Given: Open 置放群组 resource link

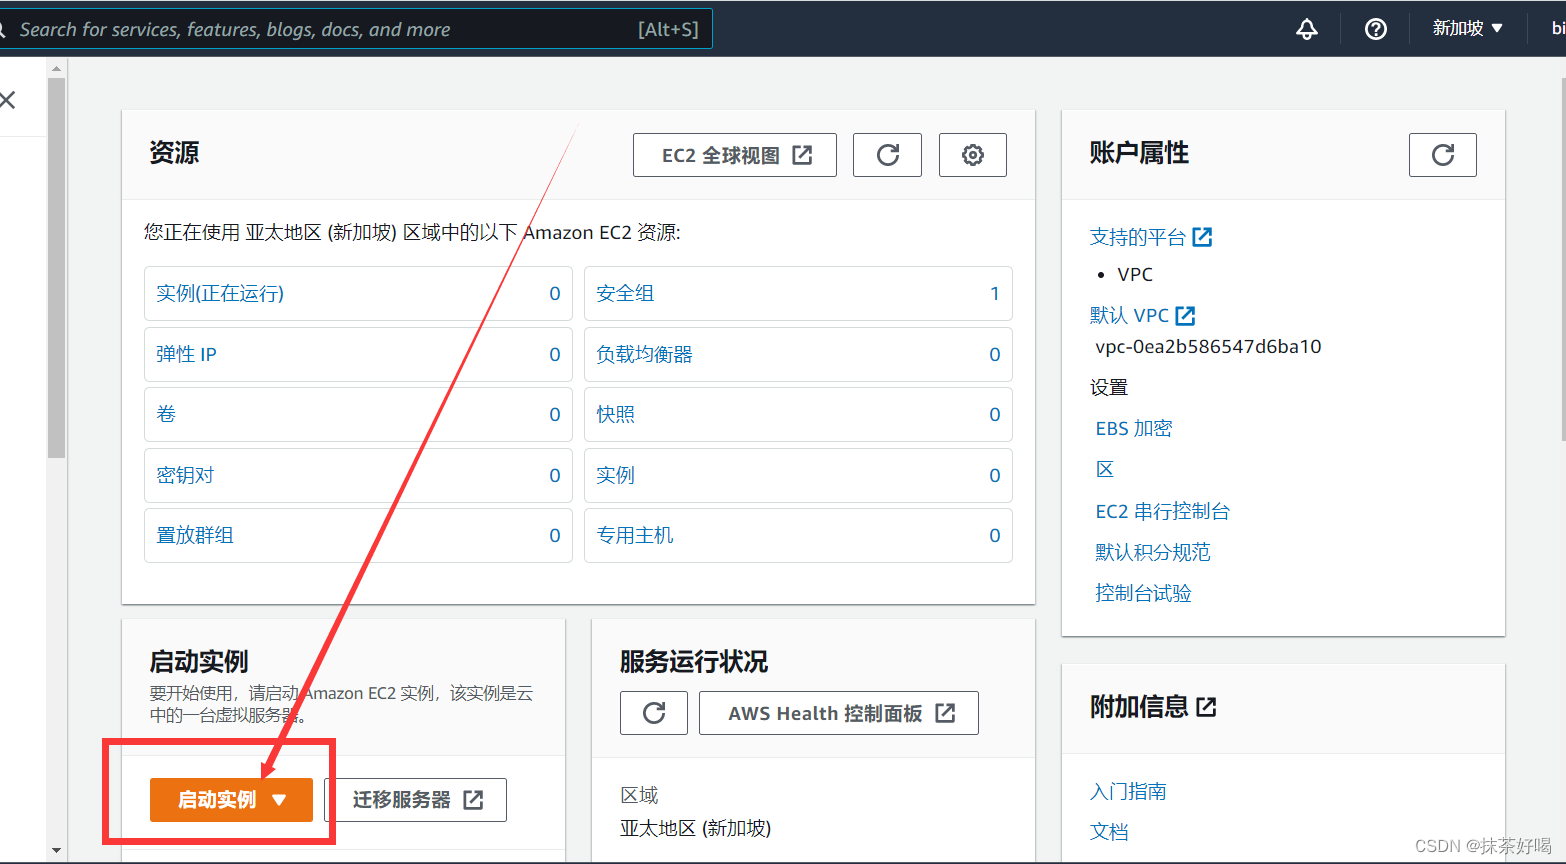Looking at the screenshot, I should click(x=195, y=535).
